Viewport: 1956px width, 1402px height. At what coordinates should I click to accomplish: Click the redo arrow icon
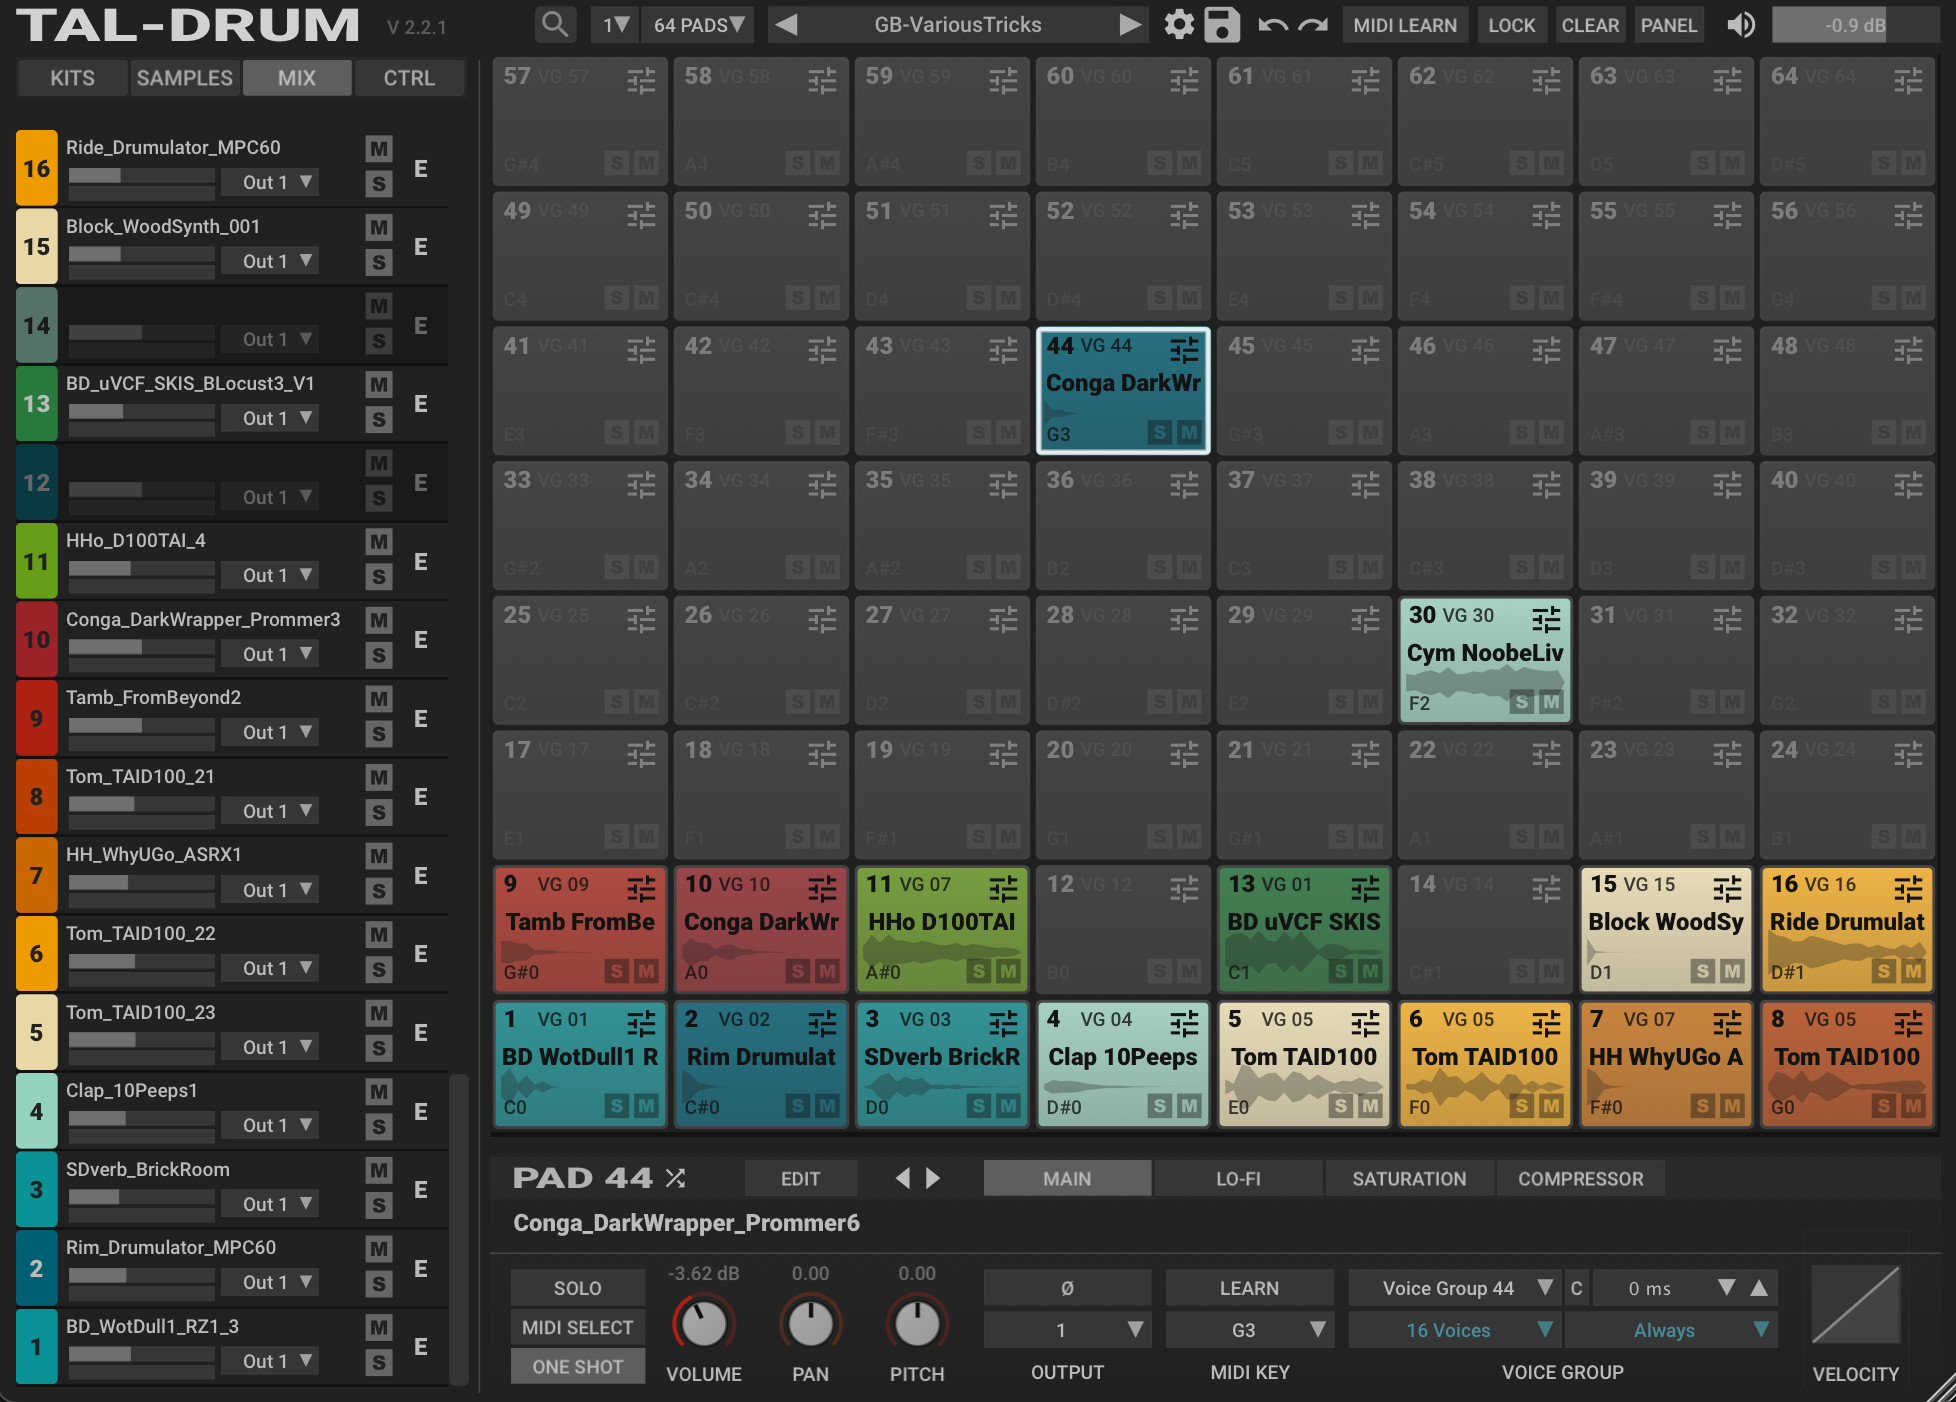1313,25
